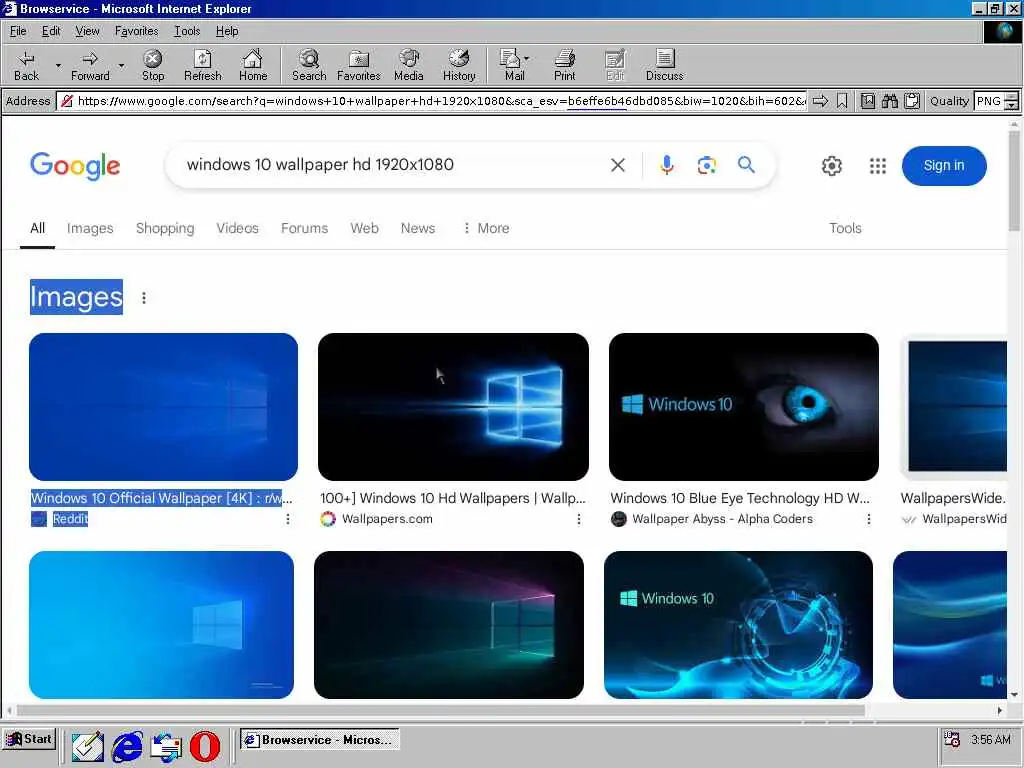Screen dimensions: 1024x768
Task: Open the Tools menu
Action: 187,31
